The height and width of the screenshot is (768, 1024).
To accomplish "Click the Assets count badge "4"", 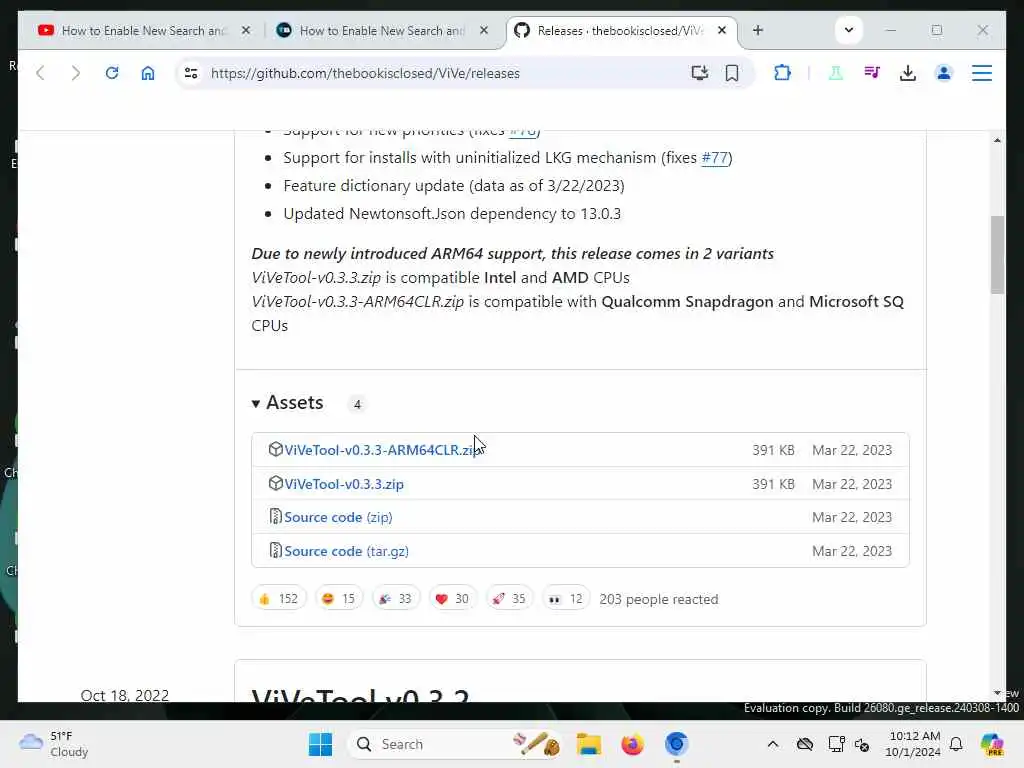I will [357, 404].
